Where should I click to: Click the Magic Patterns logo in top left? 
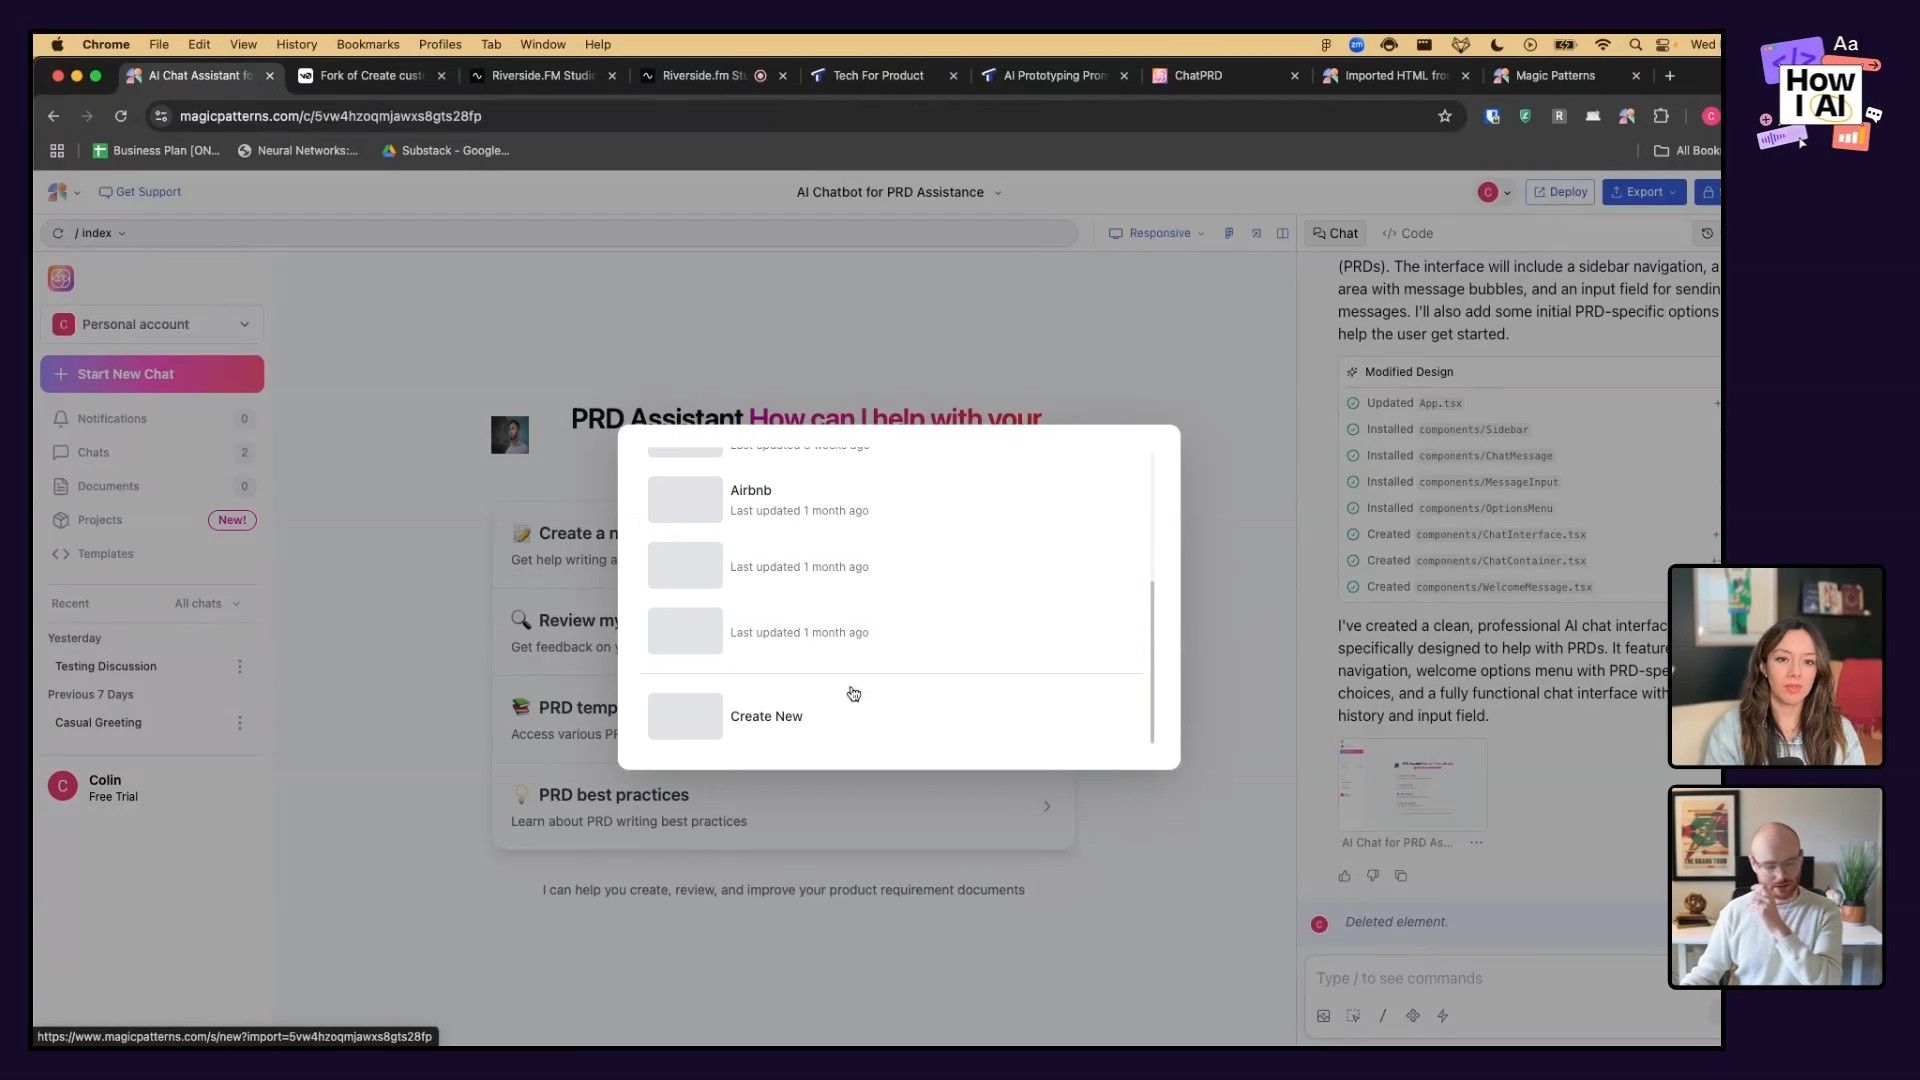57,192
